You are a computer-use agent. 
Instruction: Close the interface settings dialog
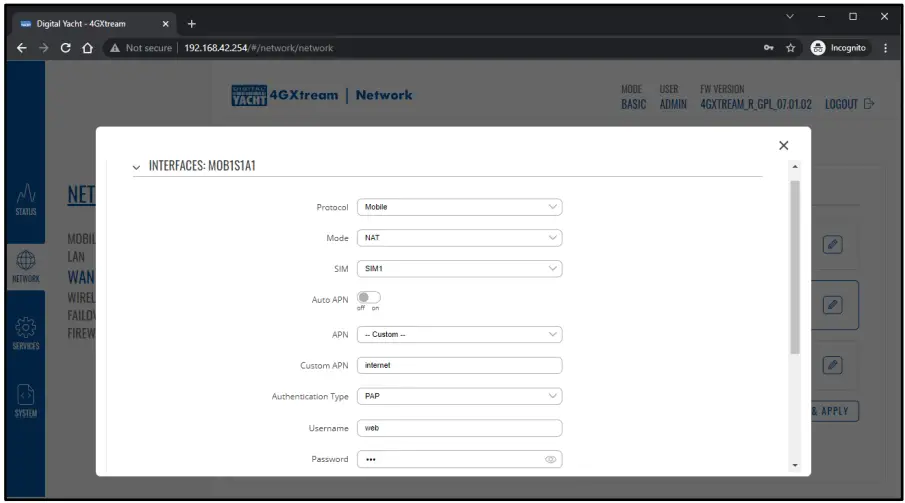[x=783, y=146]
